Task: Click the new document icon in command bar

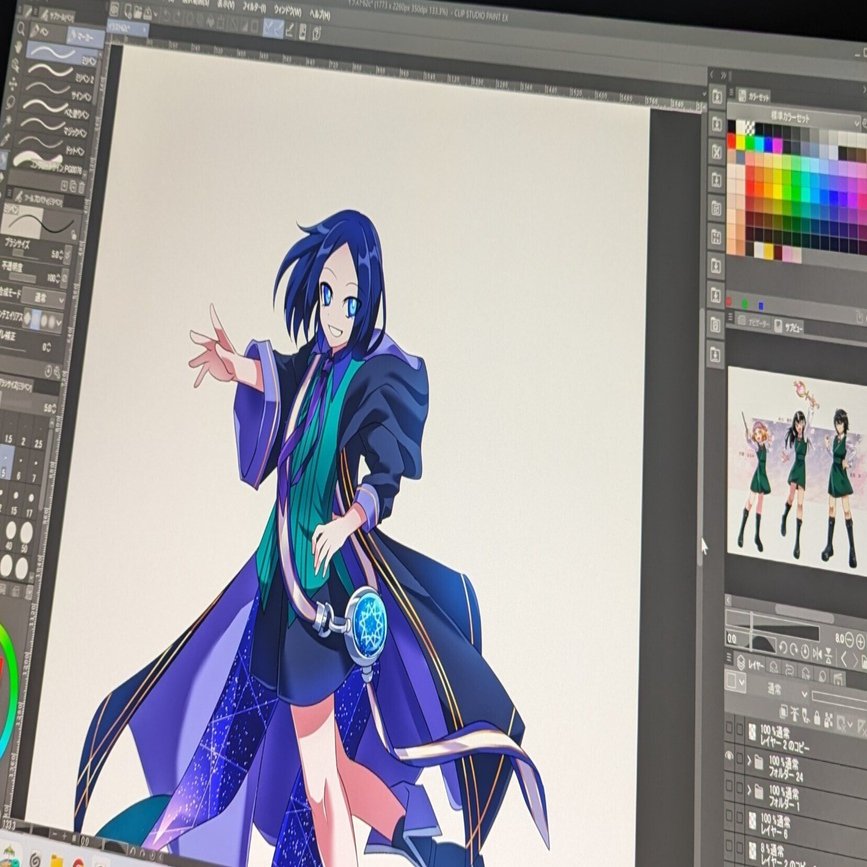Action: (x=128, y=13)
